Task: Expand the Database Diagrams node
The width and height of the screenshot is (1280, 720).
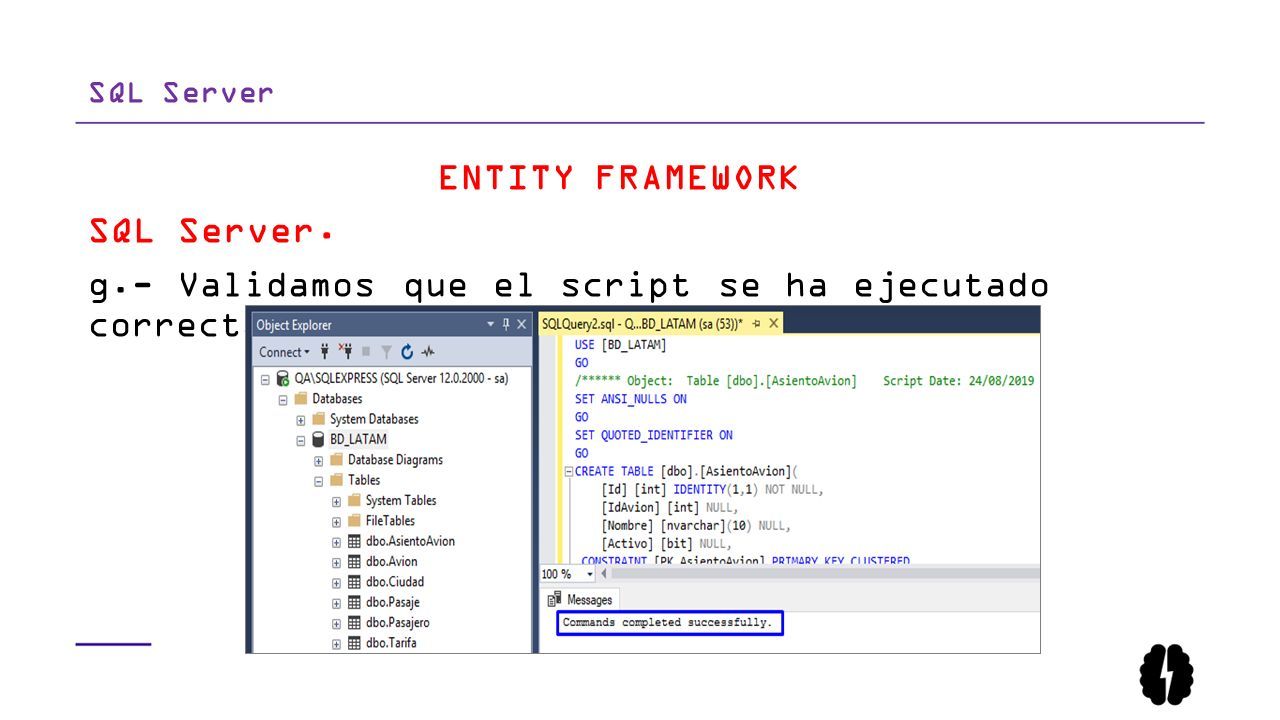Action: click(x=319, y=460)
